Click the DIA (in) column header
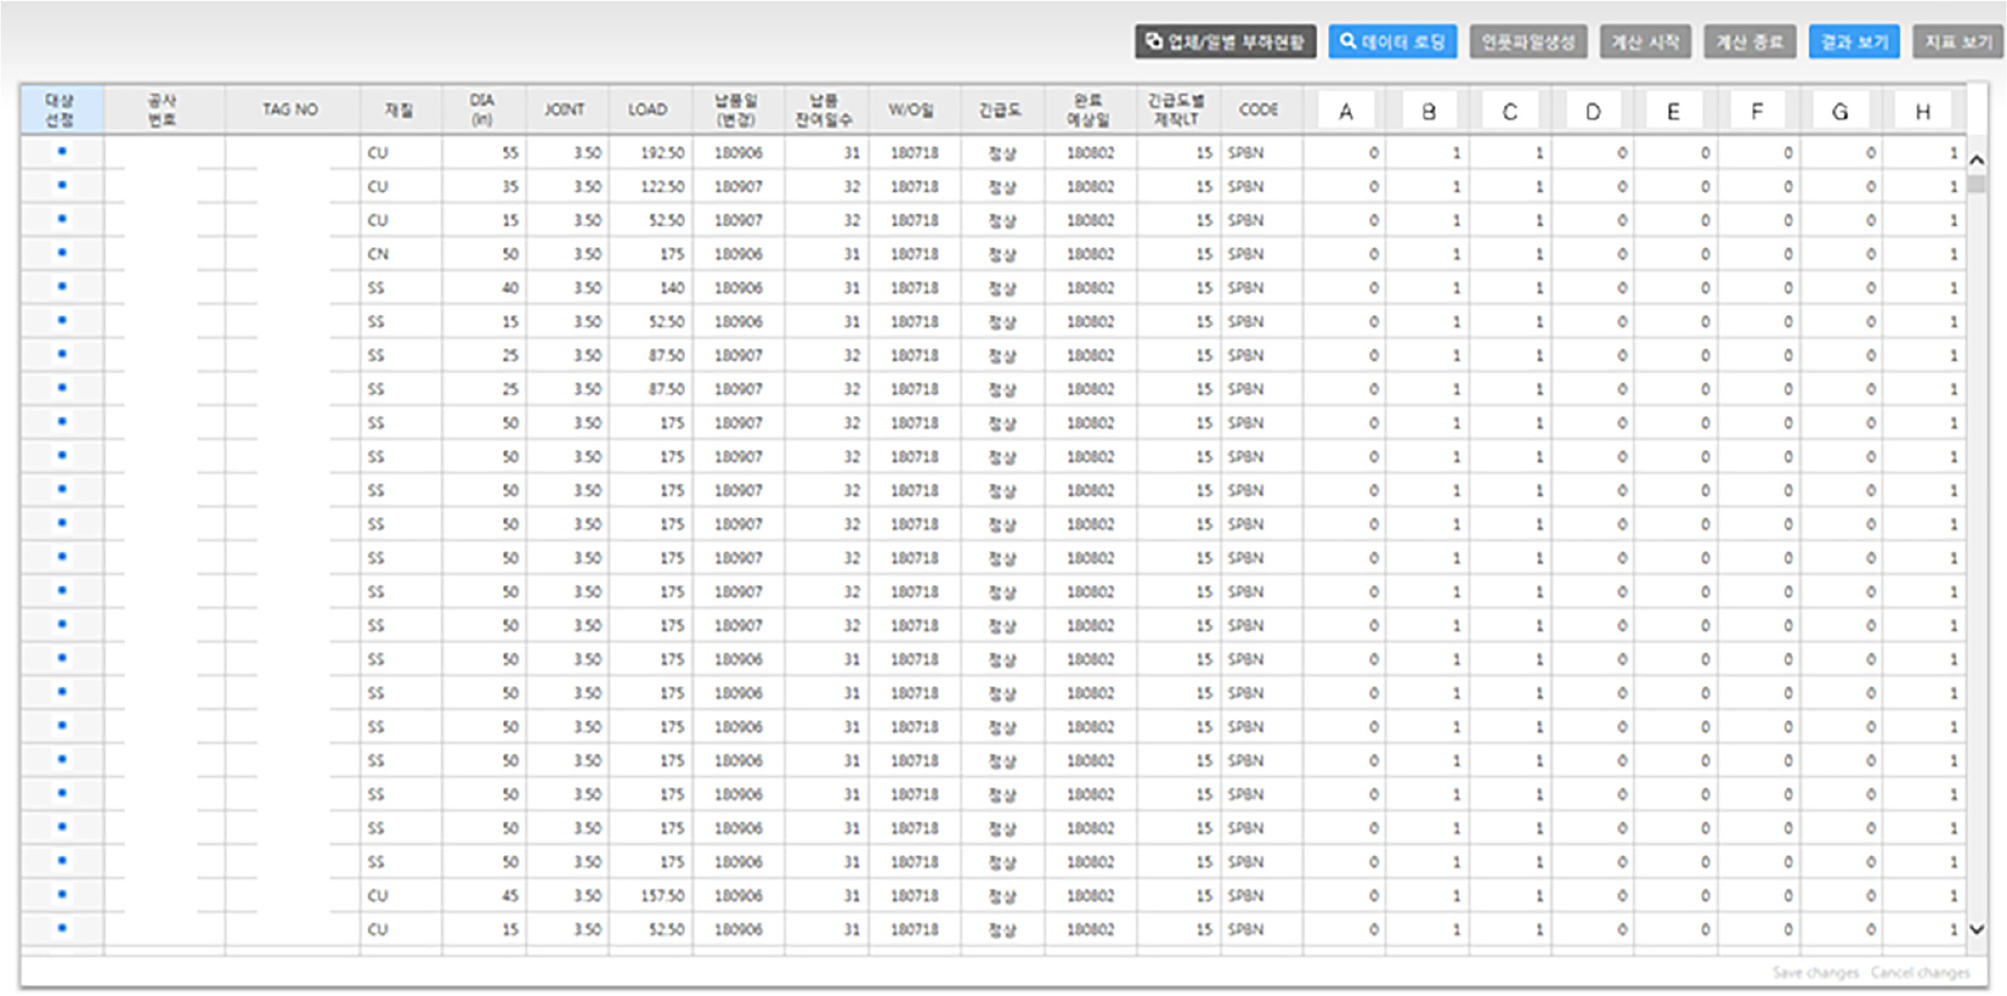The image size is (2007, 996). coord(483,110)
